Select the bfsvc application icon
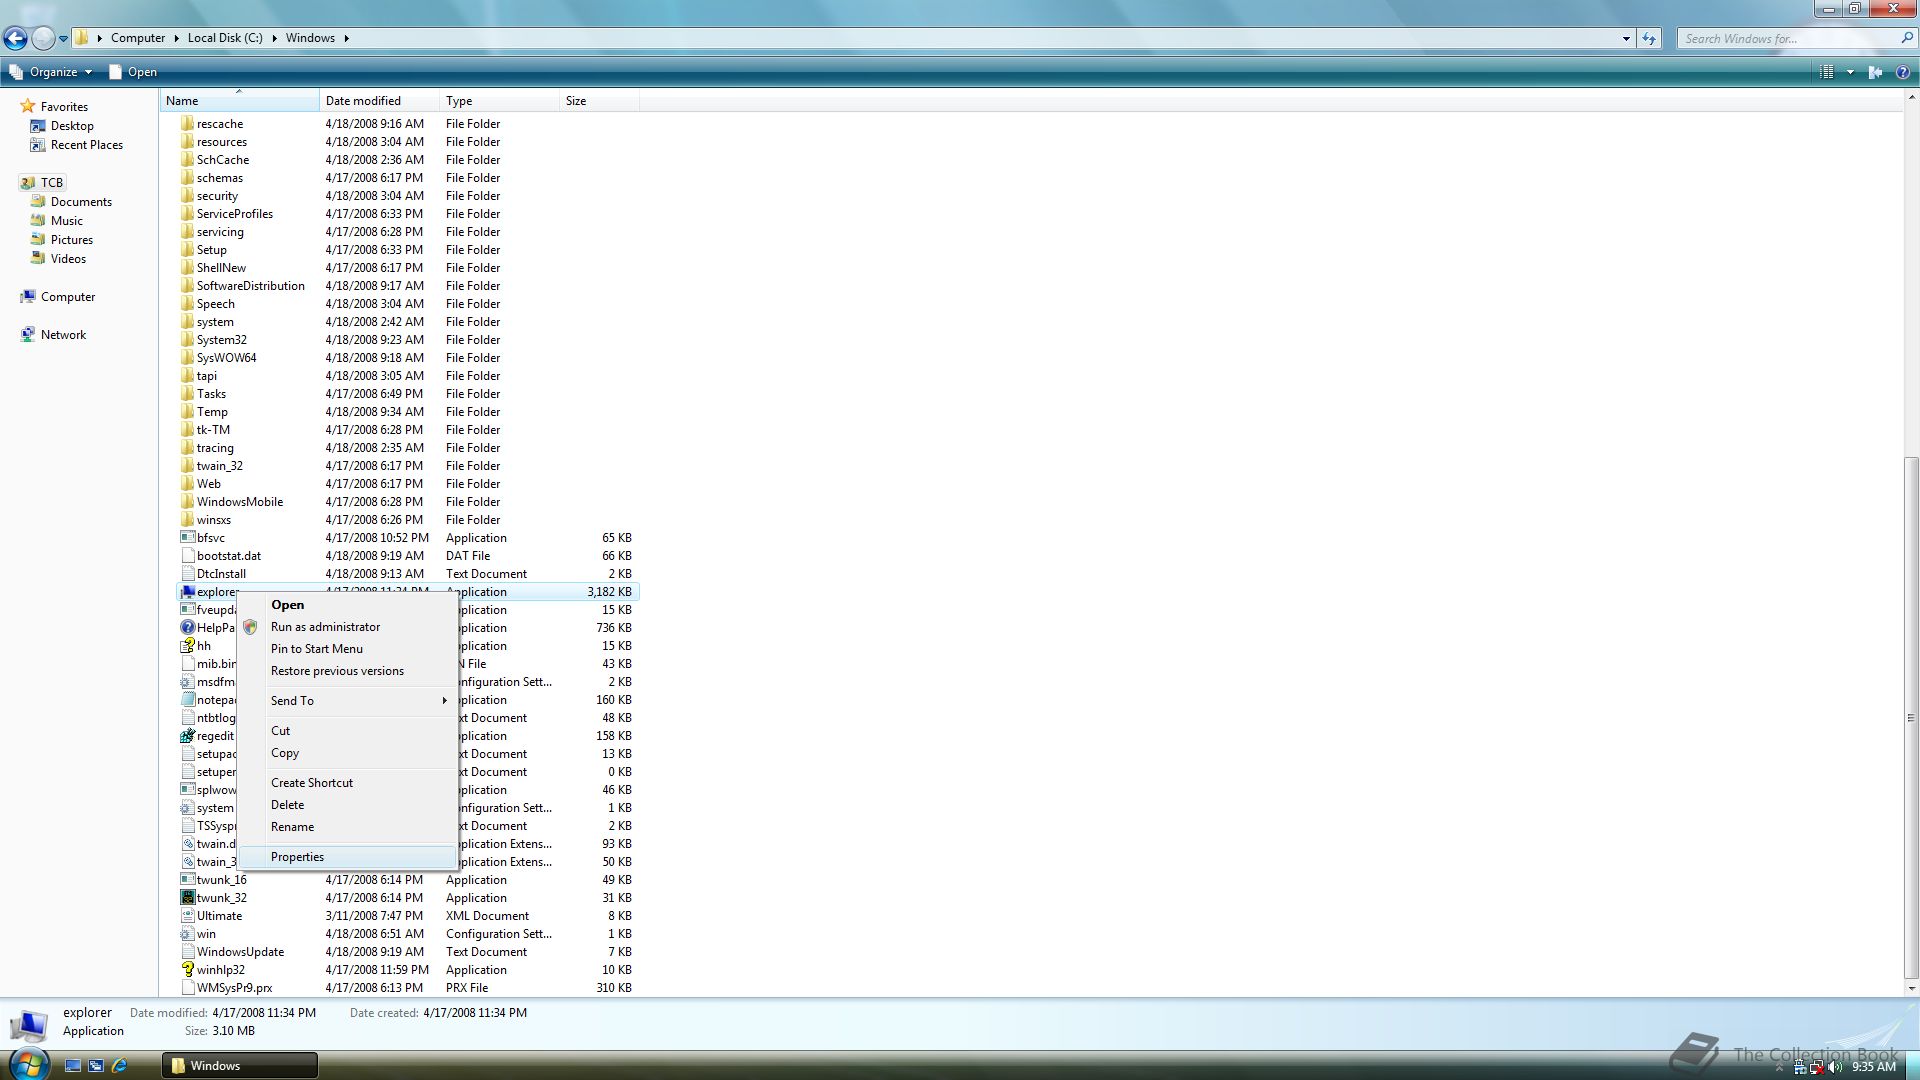Screen dimensions: 1920x1080 tap(187, 538)
